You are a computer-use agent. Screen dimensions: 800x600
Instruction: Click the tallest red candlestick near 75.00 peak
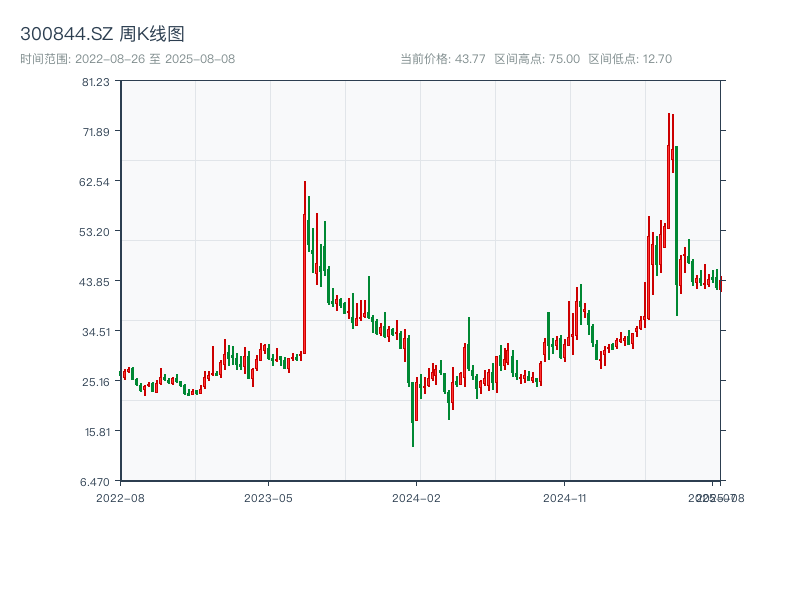pyautogui.click(x=668, y=173)
